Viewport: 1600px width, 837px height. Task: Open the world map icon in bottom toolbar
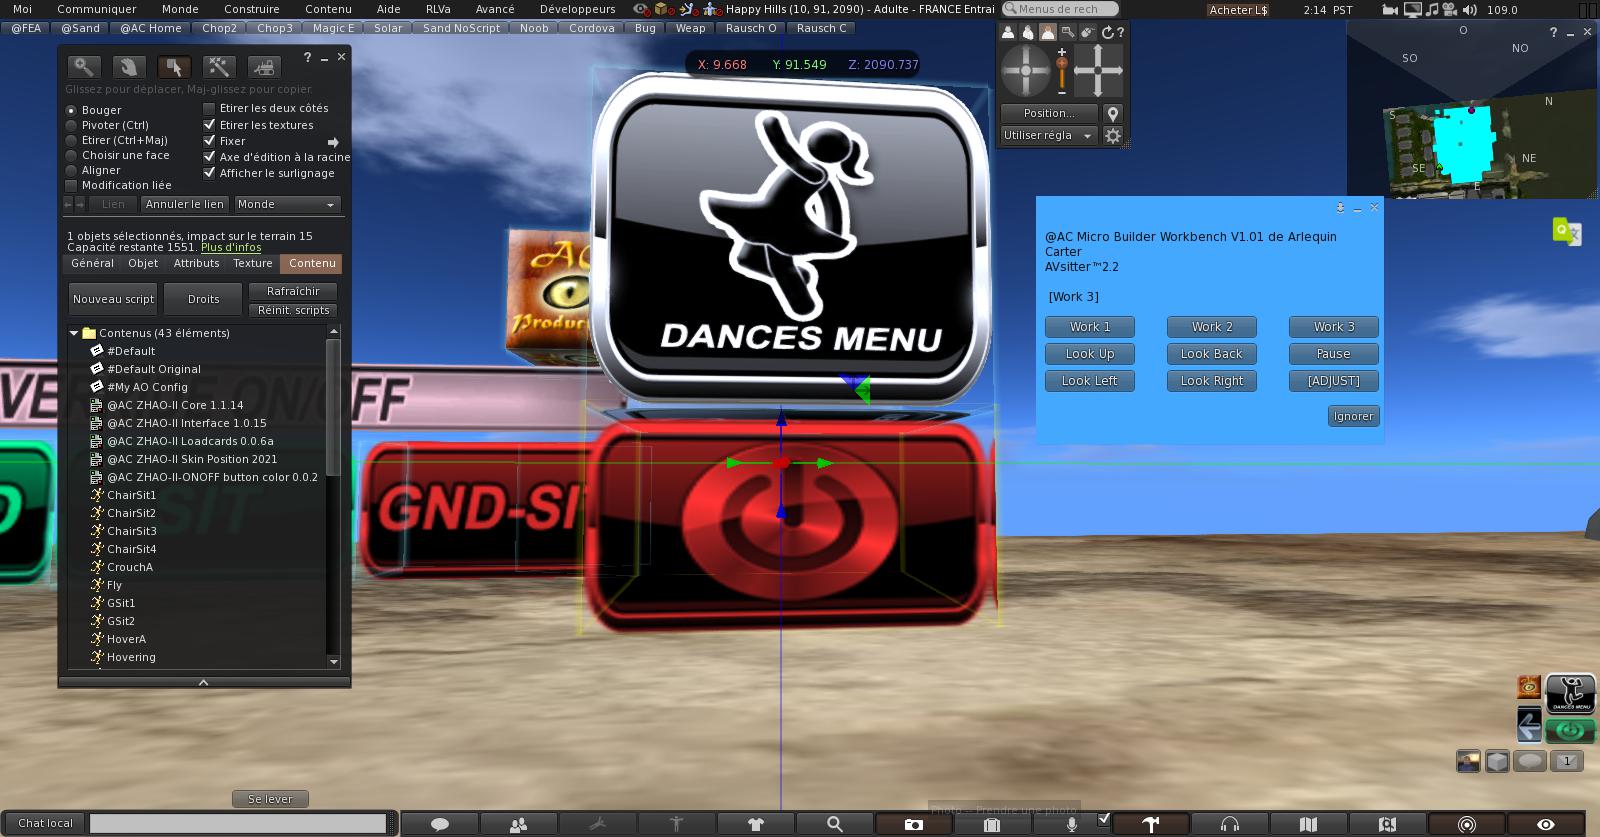1308,824
